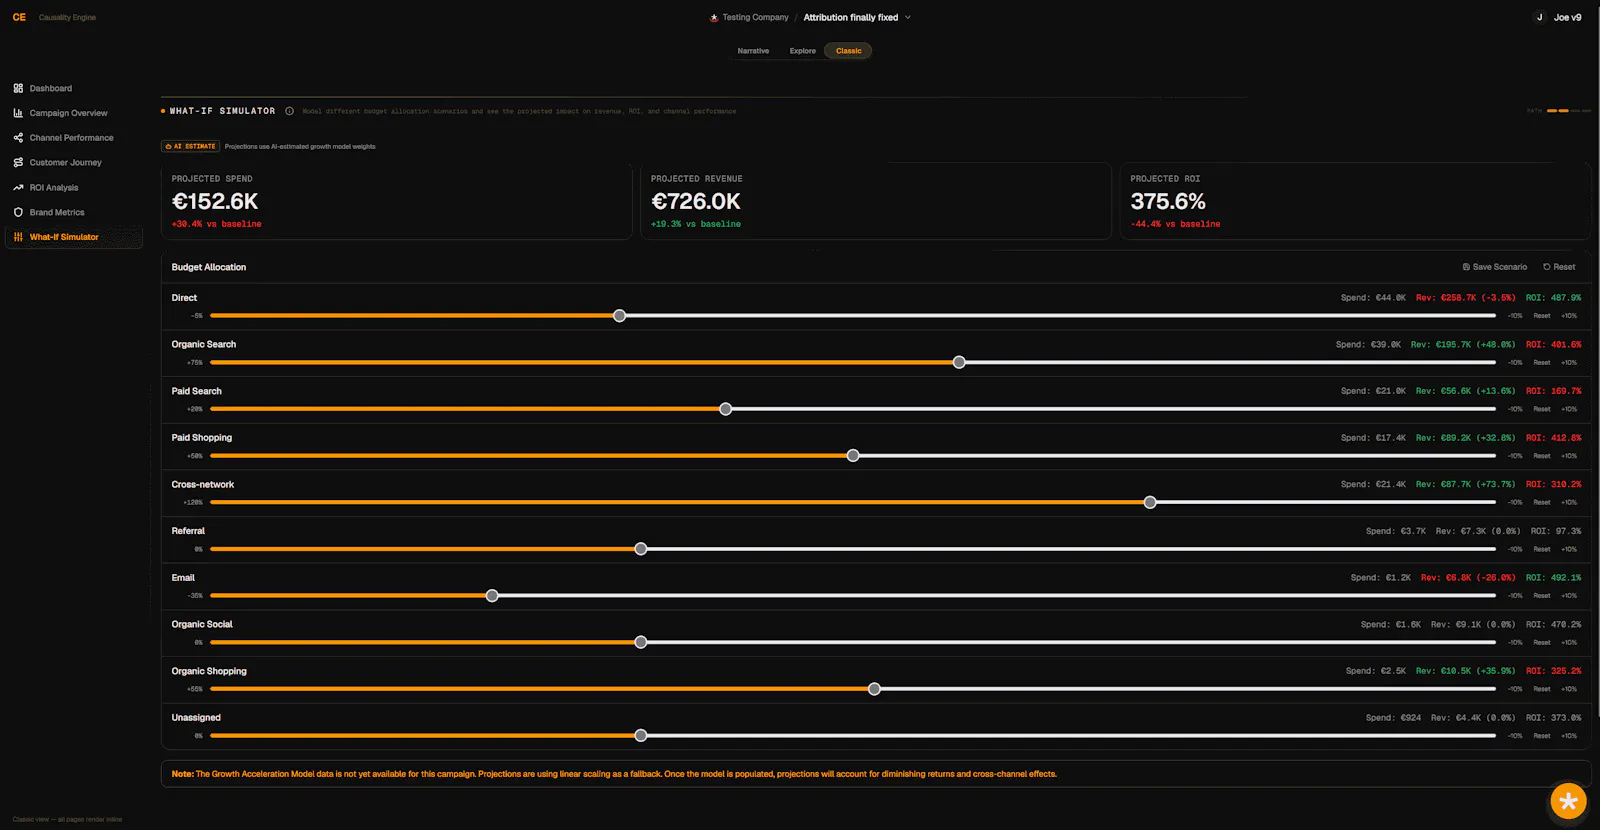The image size is (1600, 830).
Task: Click Email 'Rev: €6.8K (-26.0%)' text
Action: click(x=1468, y=578)
